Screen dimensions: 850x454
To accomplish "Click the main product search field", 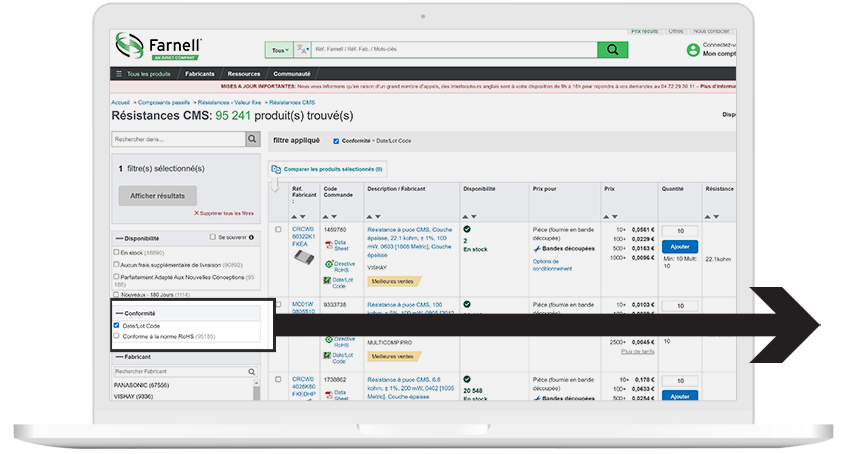I will pos(452,50).
